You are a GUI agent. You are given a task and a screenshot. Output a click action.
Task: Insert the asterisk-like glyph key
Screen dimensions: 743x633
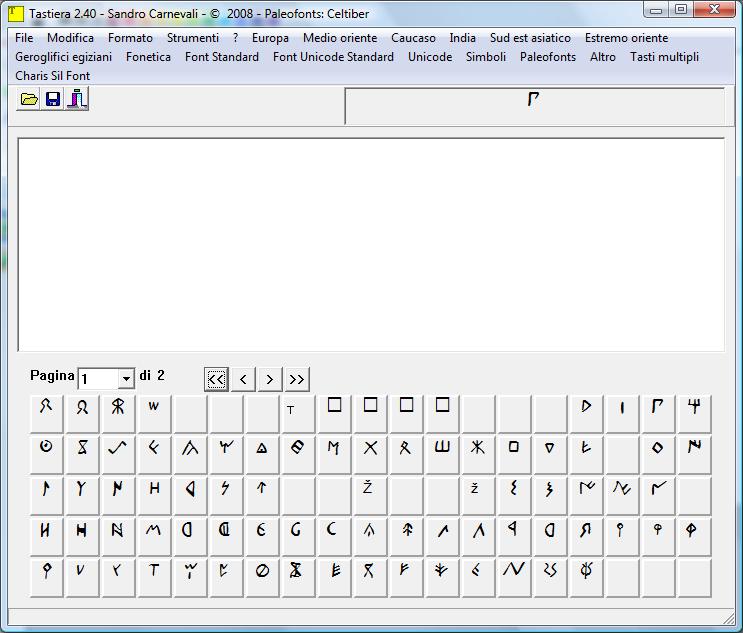click(x=478, y=455)
